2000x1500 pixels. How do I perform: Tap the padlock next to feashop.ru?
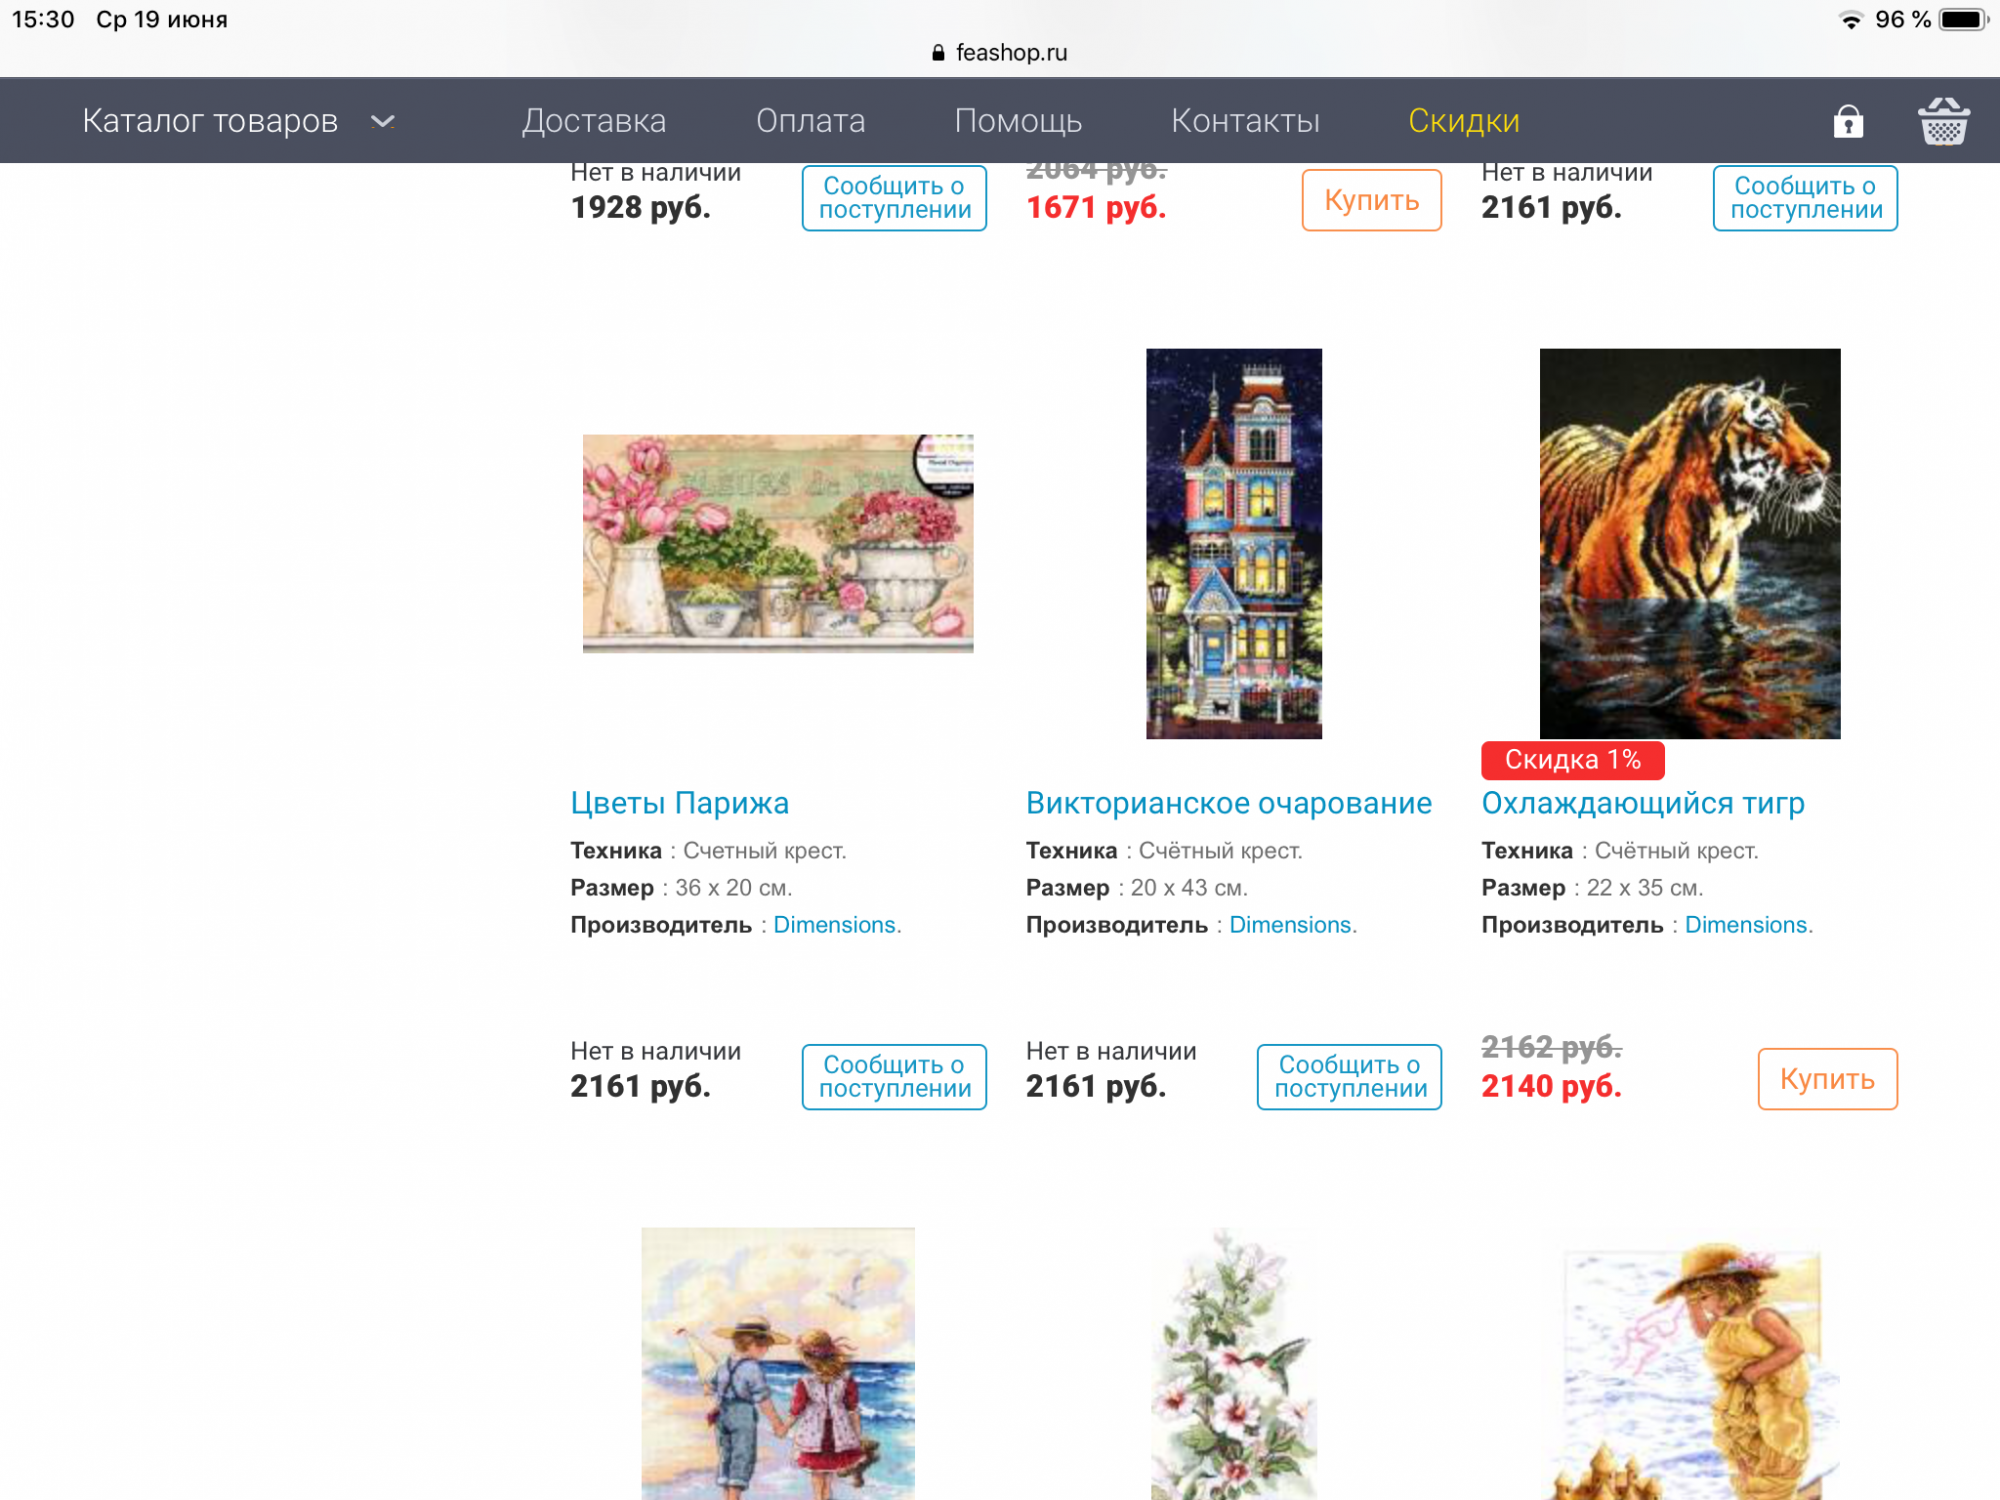click(938, 53)
